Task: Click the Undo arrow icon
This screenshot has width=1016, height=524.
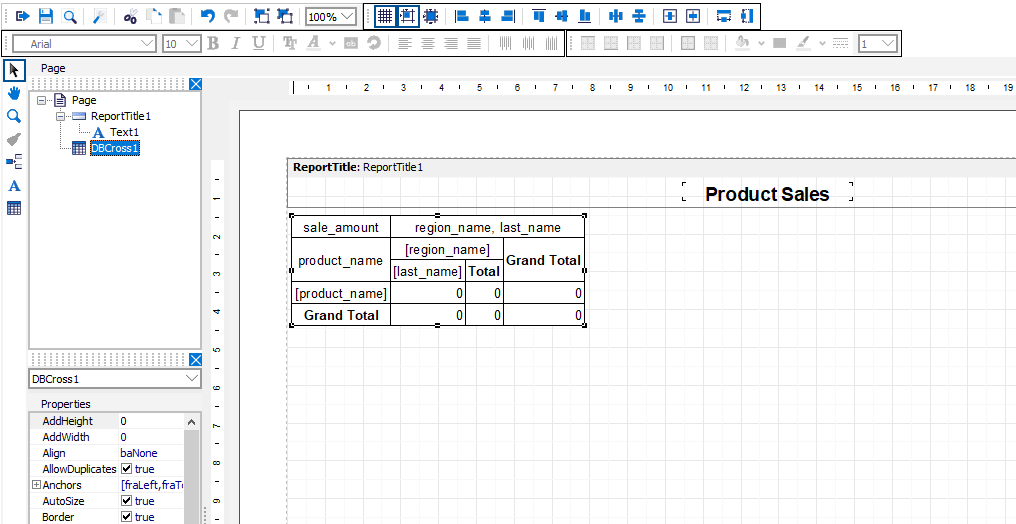Action: [207, 16]
